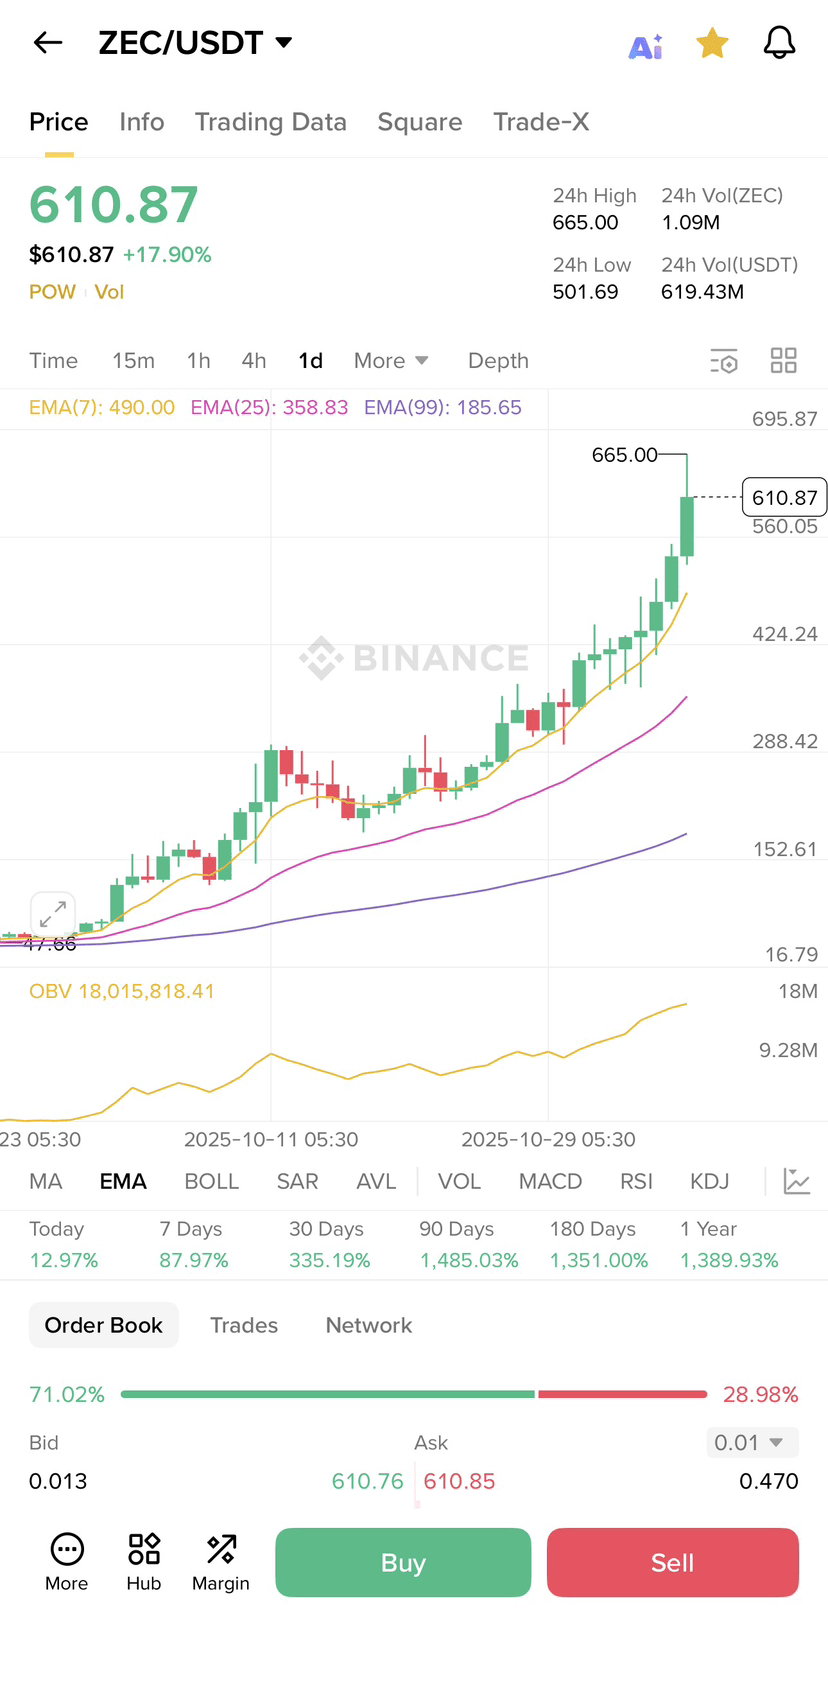Tap the 7 Days 87.97% performance
This screenshot has width=828, height=1682.
(194, 1244)
